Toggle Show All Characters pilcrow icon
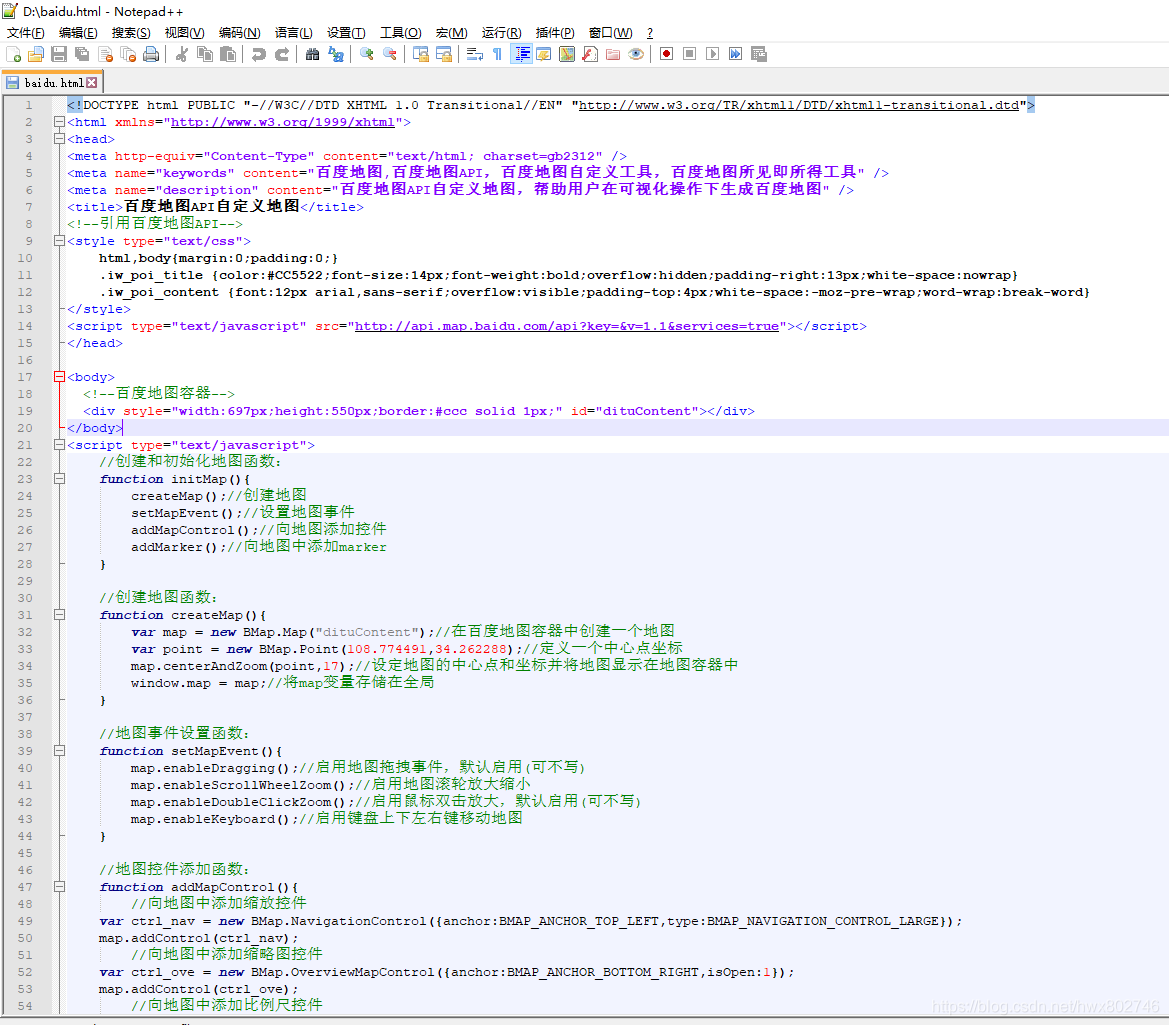 497,54
